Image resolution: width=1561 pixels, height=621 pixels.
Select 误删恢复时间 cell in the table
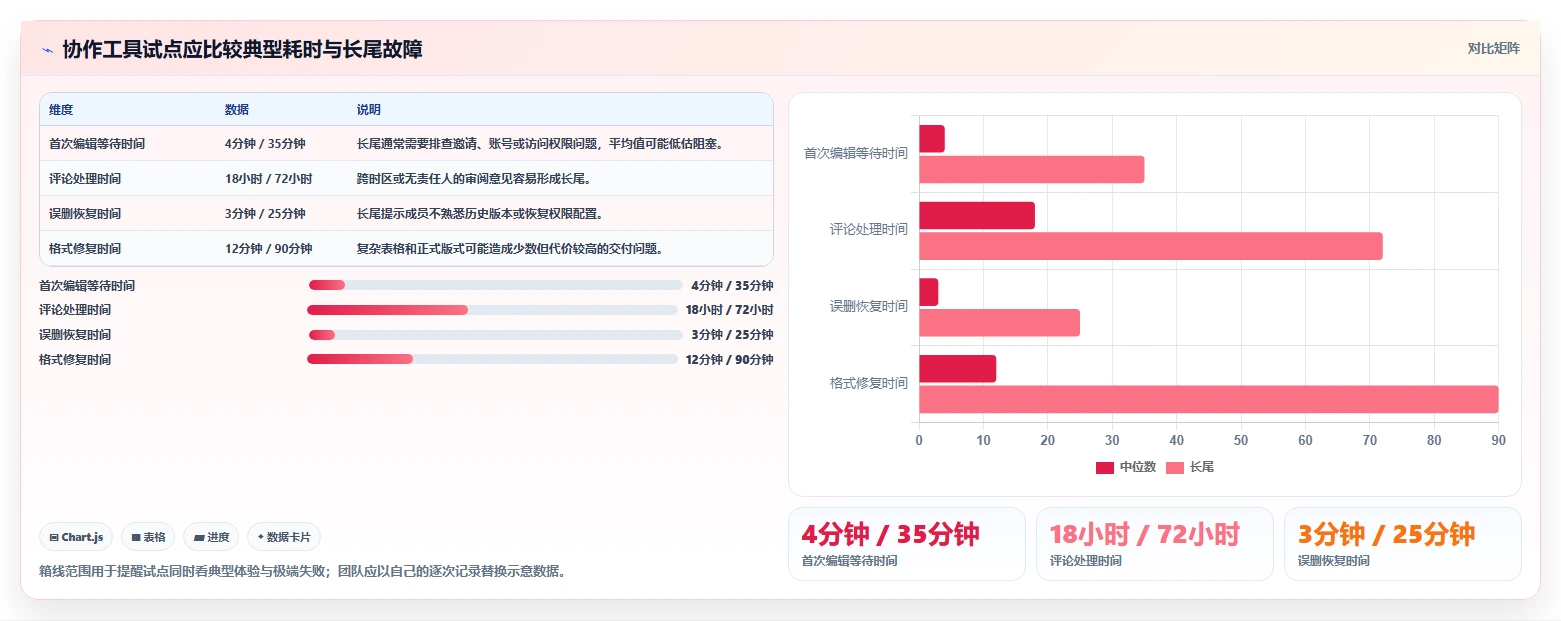pyautogui.click(x=85, y=214)
